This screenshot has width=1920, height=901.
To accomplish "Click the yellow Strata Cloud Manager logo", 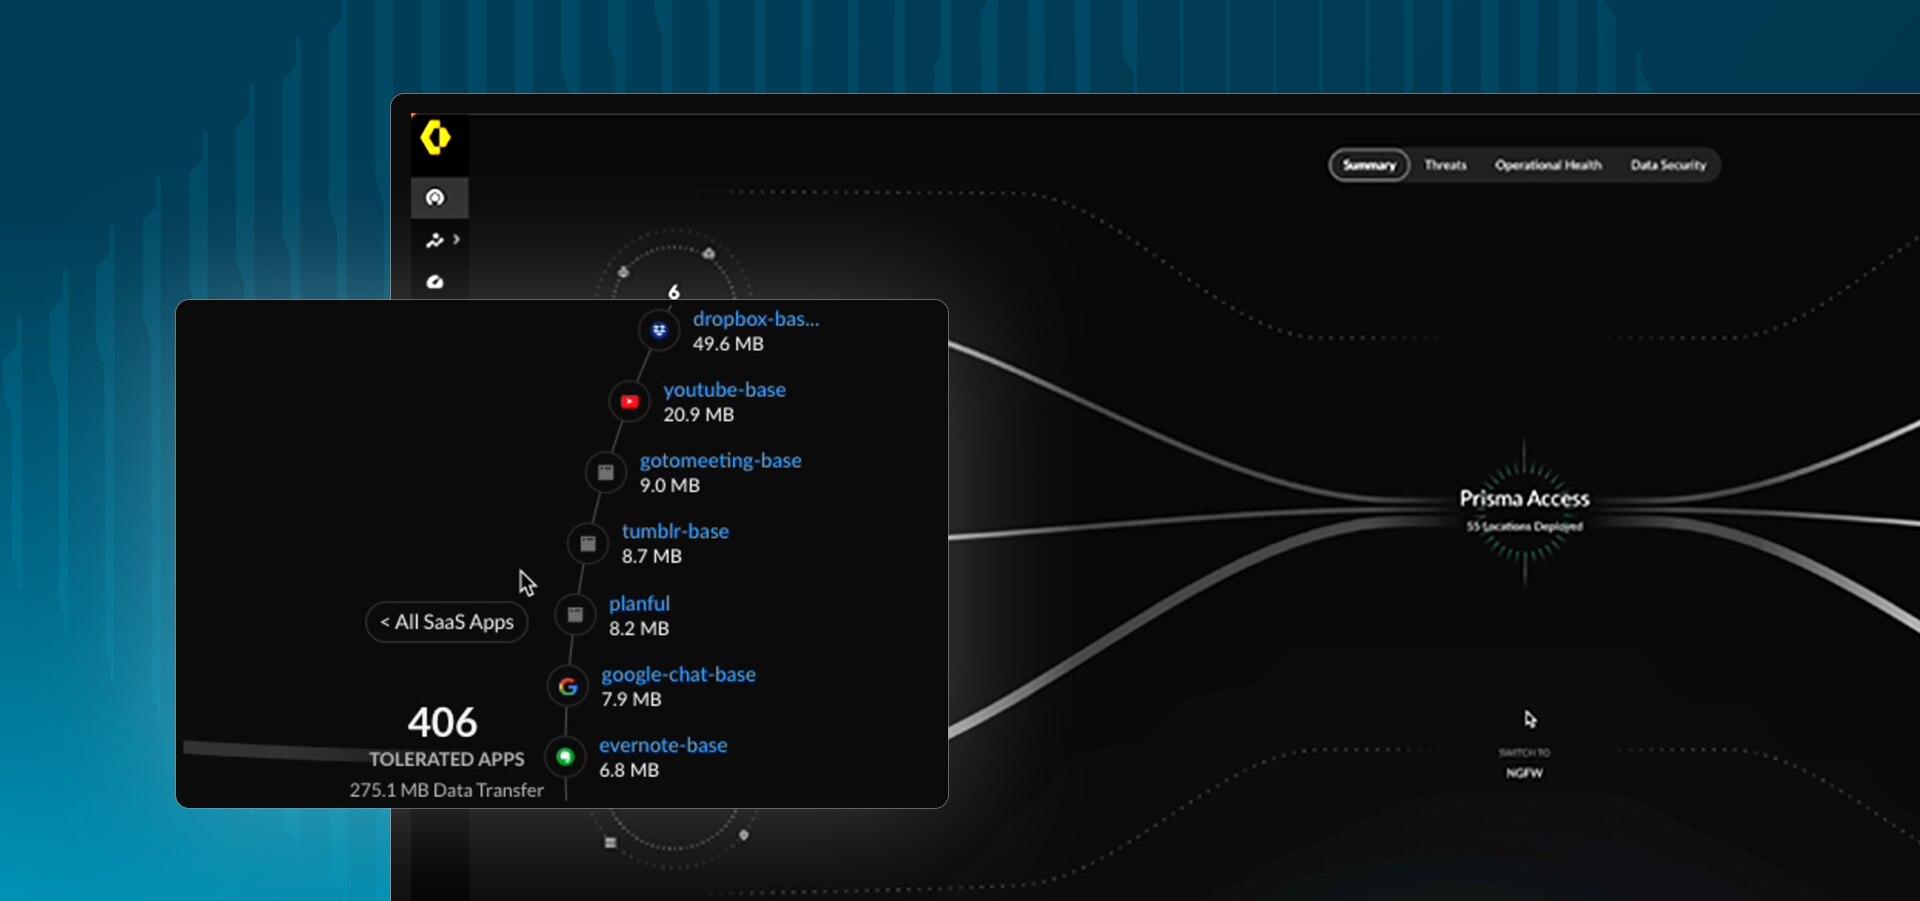I will (435, 138).
